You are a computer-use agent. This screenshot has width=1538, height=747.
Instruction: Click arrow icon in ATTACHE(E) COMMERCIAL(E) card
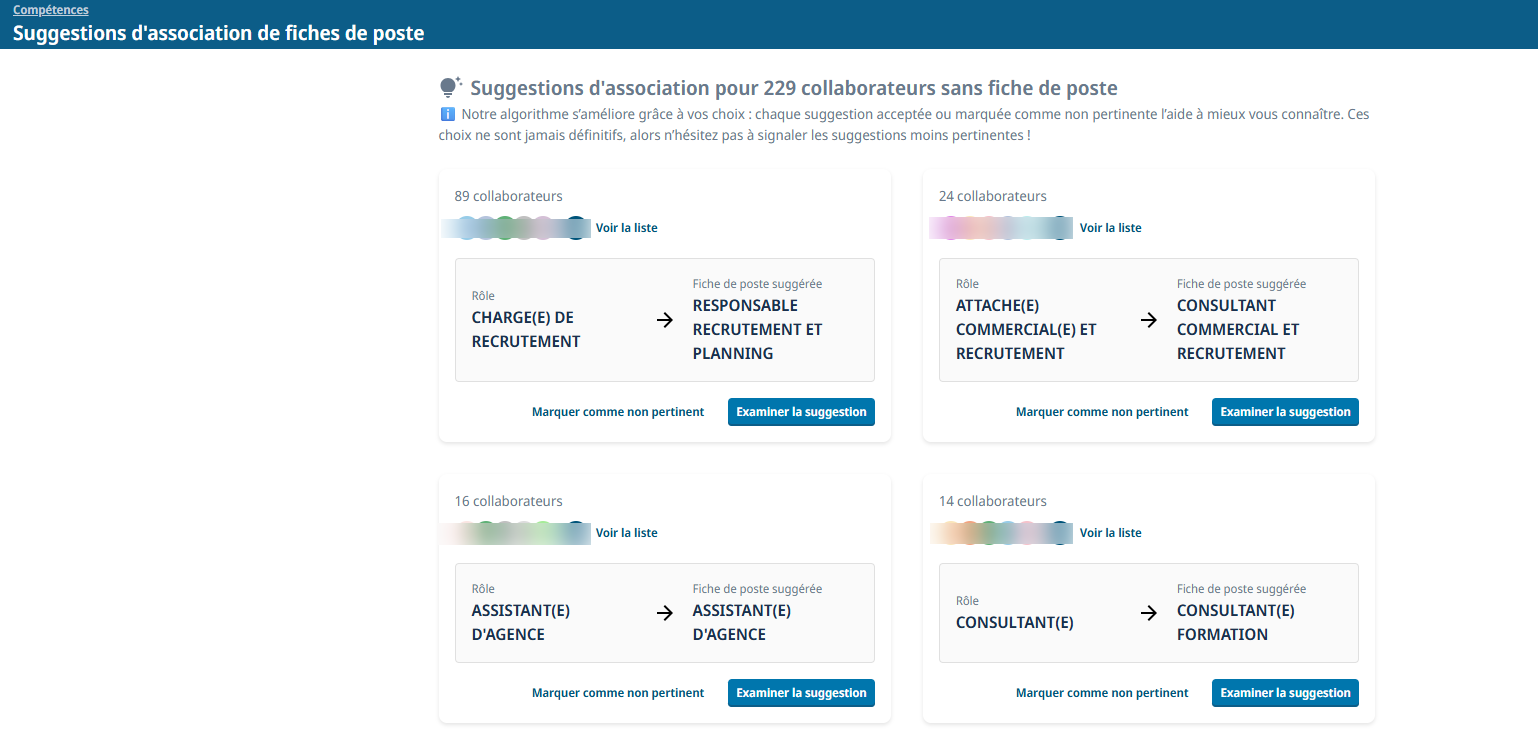(x=1149, y=320)
